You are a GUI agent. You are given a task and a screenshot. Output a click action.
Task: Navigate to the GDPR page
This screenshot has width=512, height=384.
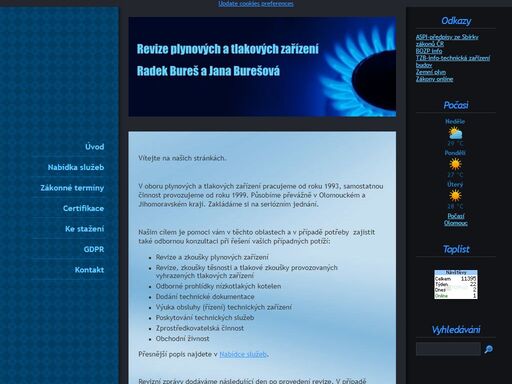94,249
